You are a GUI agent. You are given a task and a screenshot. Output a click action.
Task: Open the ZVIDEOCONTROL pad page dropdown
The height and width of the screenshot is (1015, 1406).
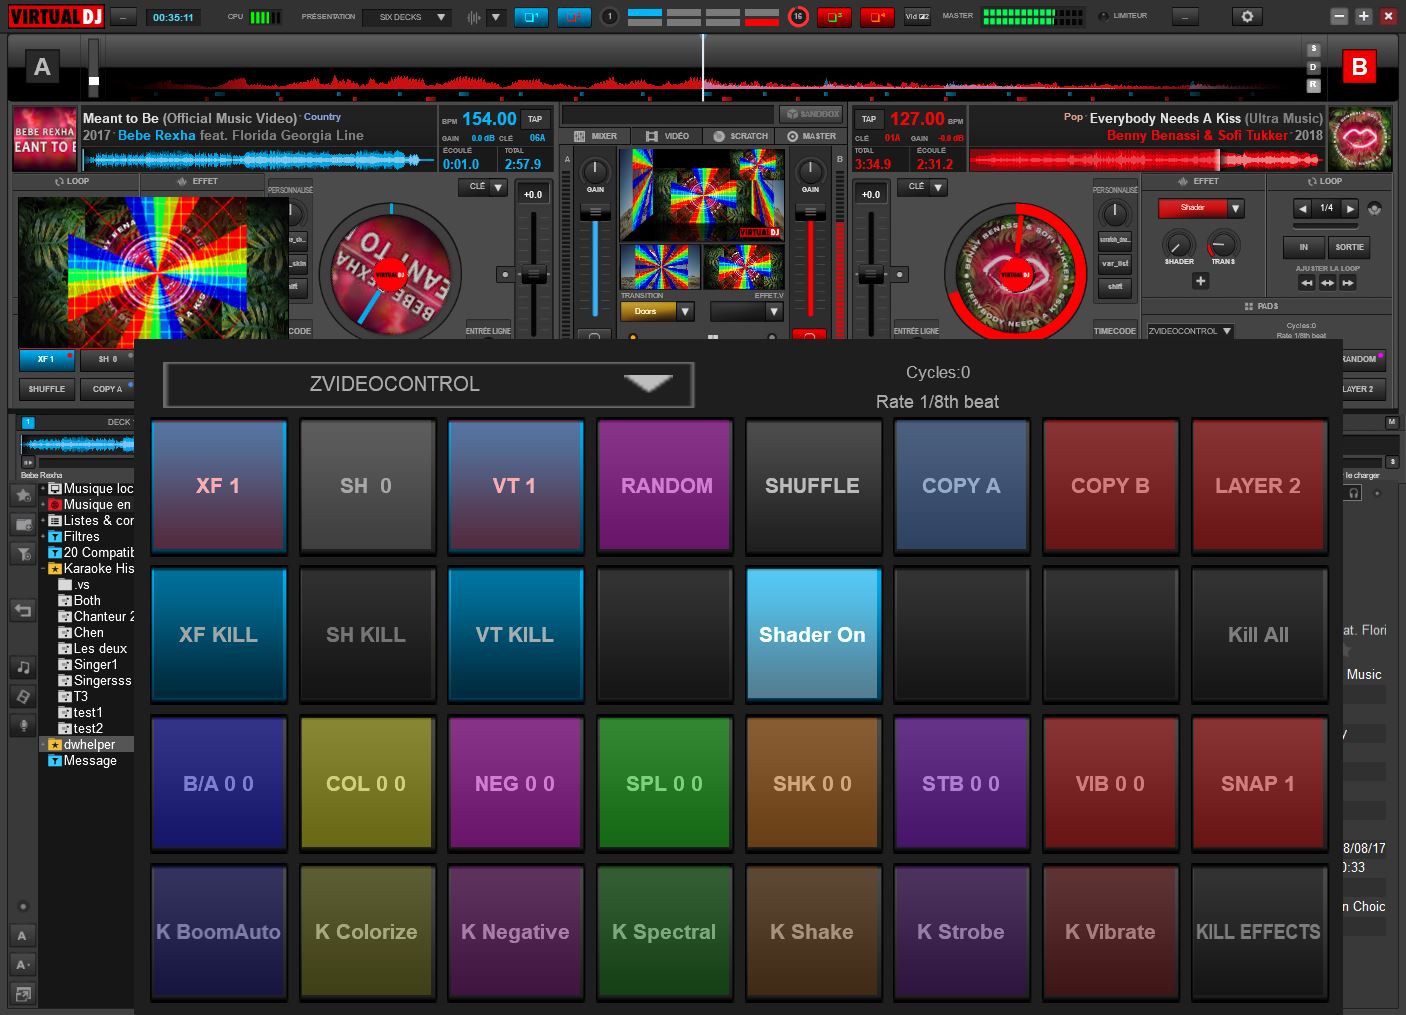pyautogui.click(x=428, y=385)
